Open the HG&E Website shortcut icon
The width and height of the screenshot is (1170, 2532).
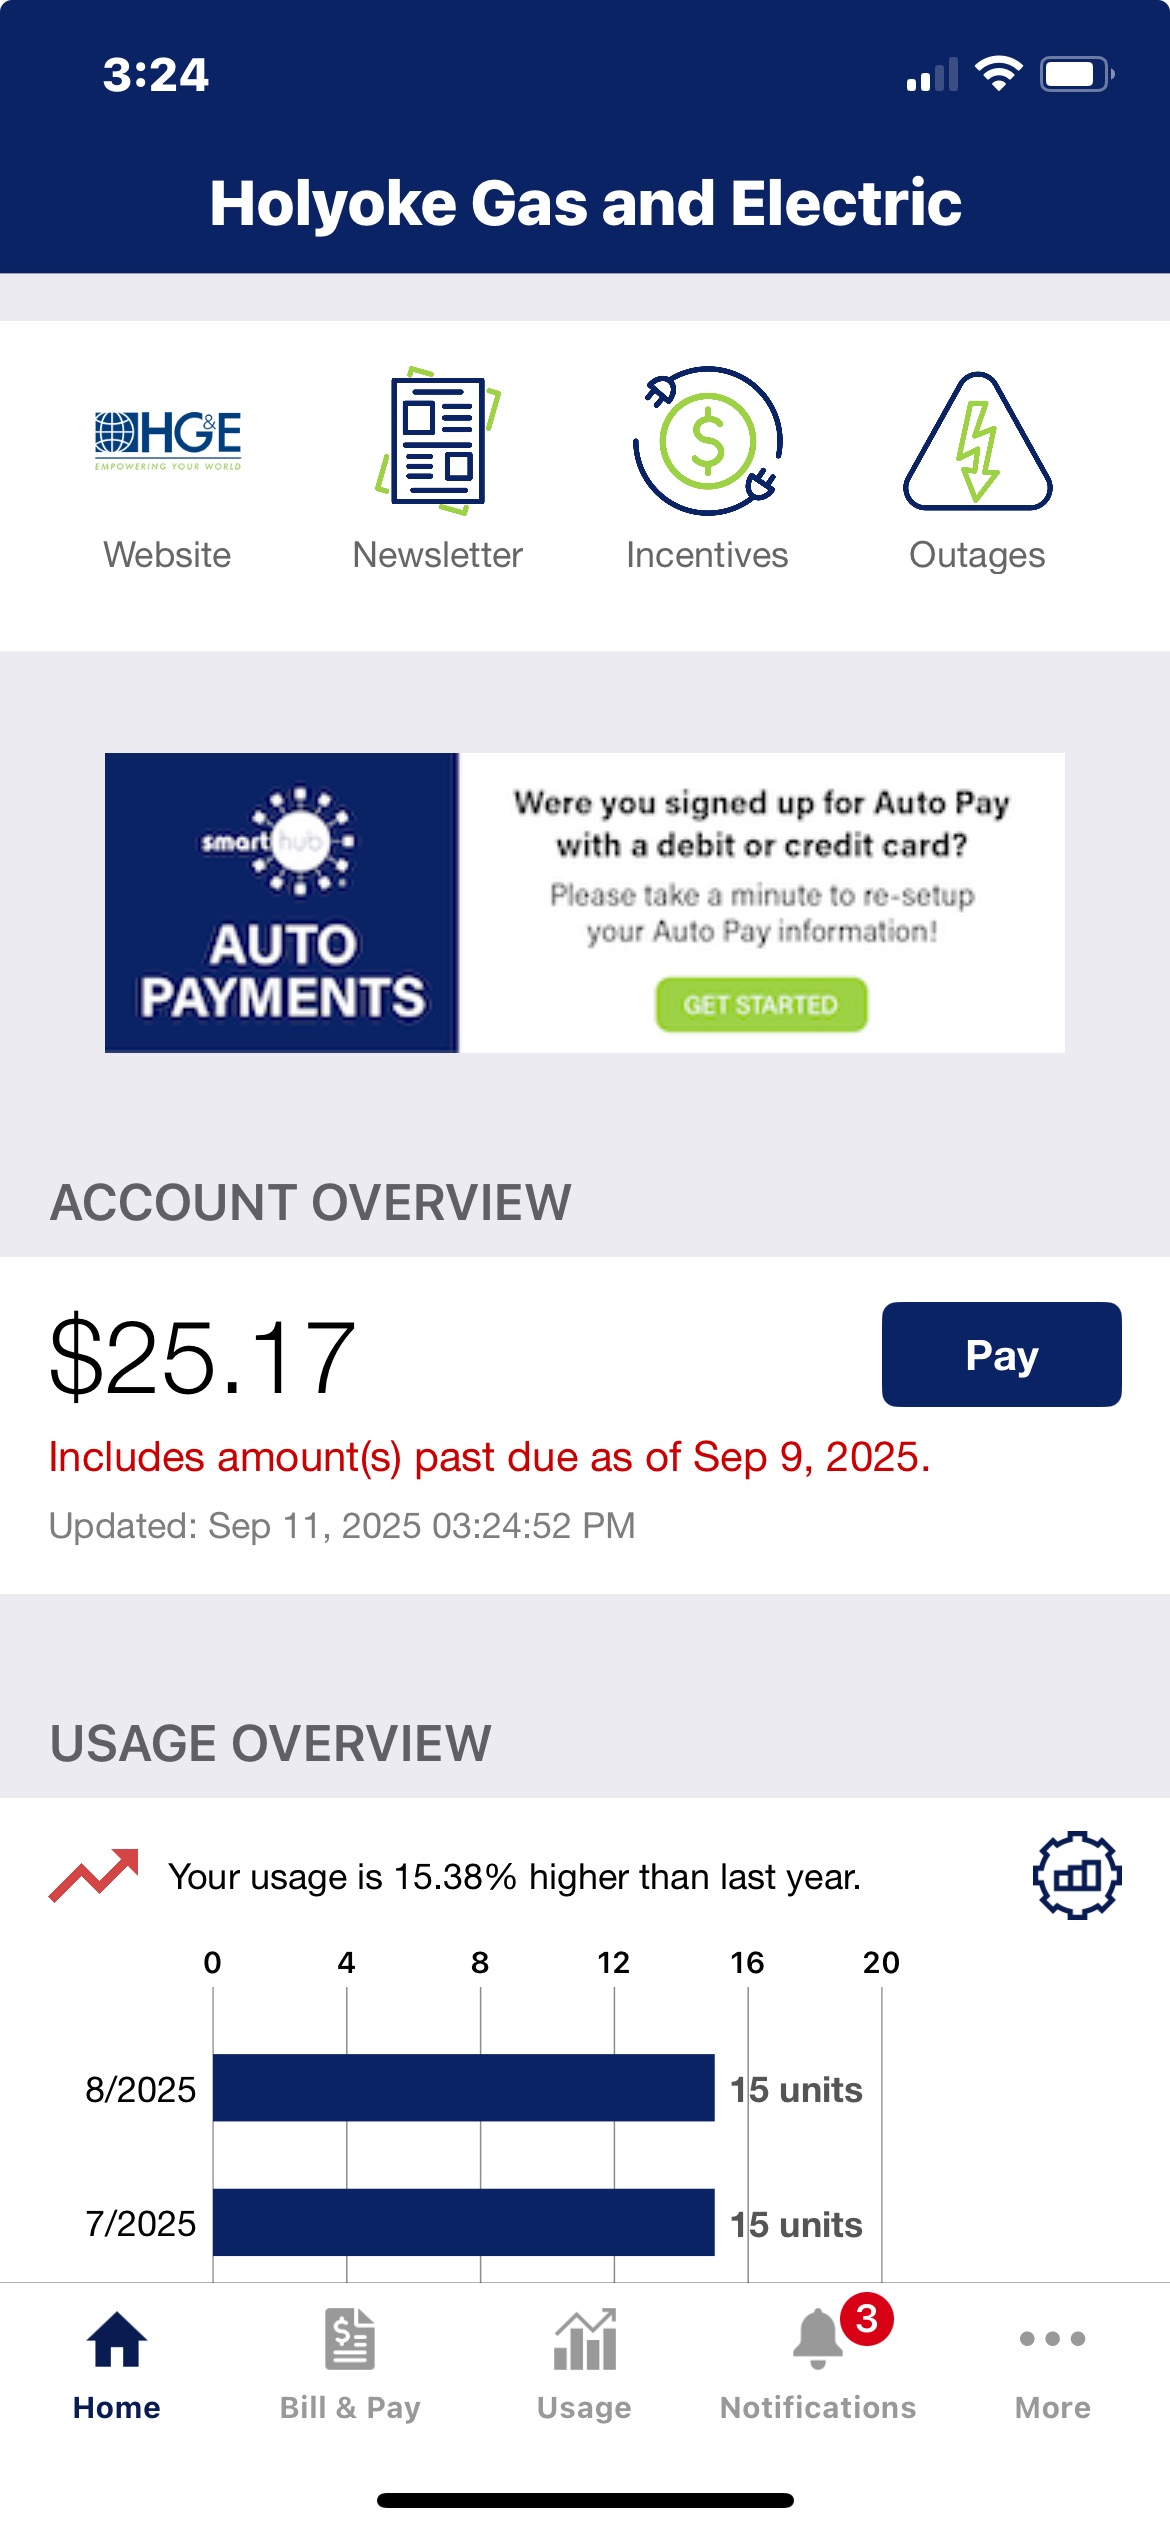168,440
